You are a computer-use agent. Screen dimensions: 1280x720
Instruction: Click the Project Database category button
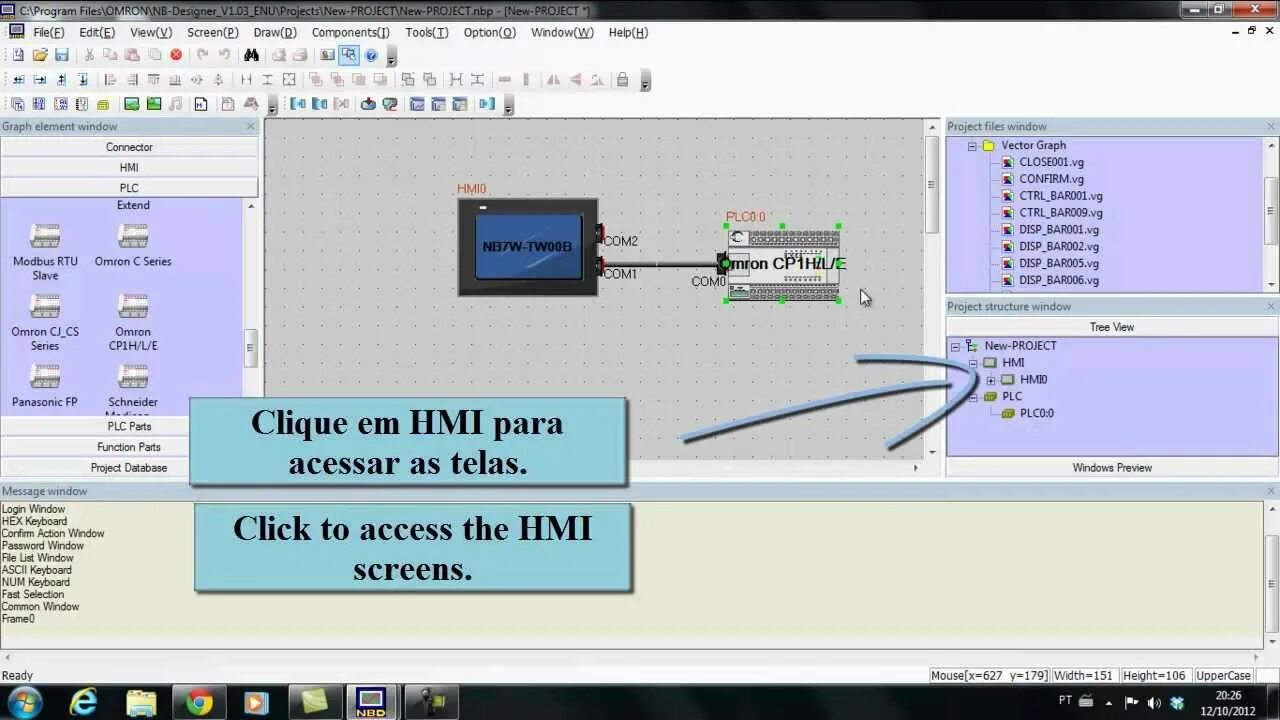(x=129, y=467)
